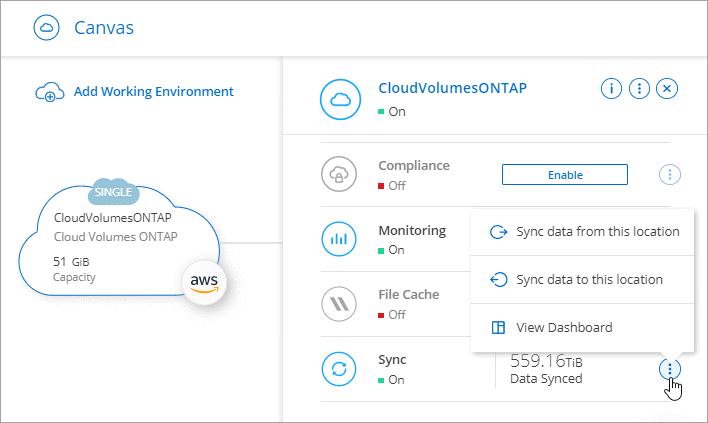Viewport: 708px width, 423px height.
Task: Click the AWS provider badge
Action: pos(204,283)
